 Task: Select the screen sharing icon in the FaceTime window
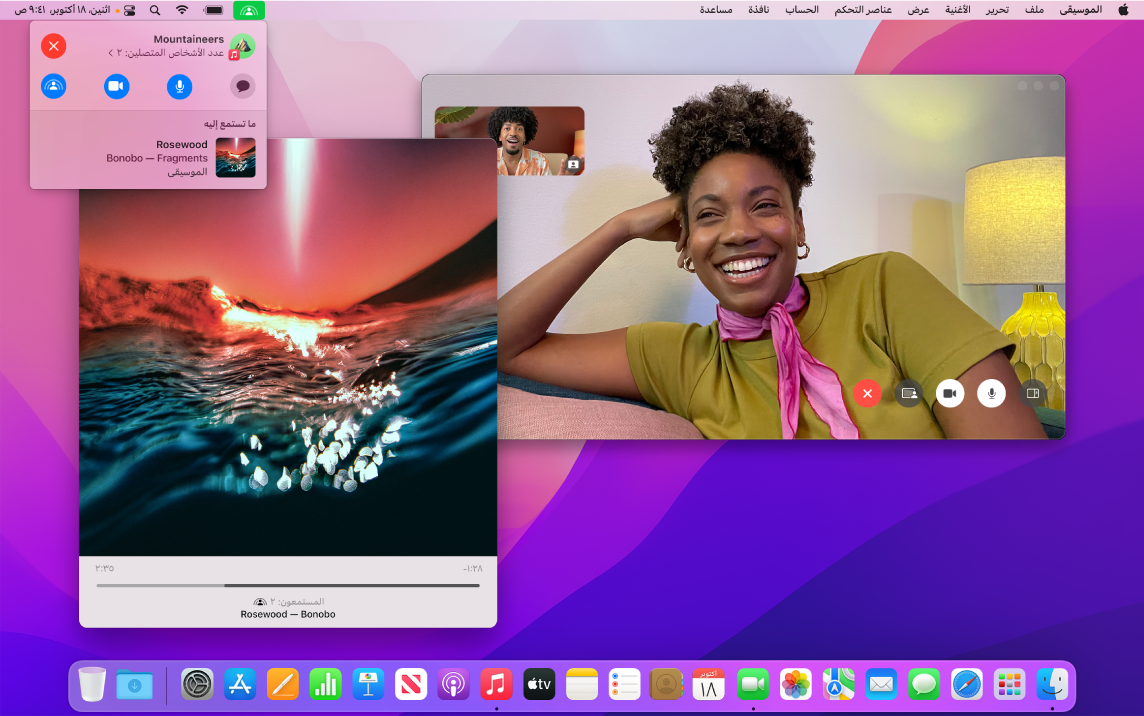[909, 393]
